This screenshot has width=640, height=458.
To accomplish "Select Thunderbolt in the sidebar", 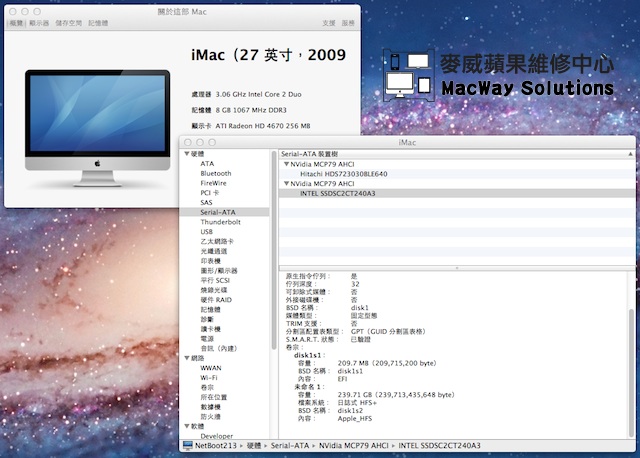I will 220,222.
